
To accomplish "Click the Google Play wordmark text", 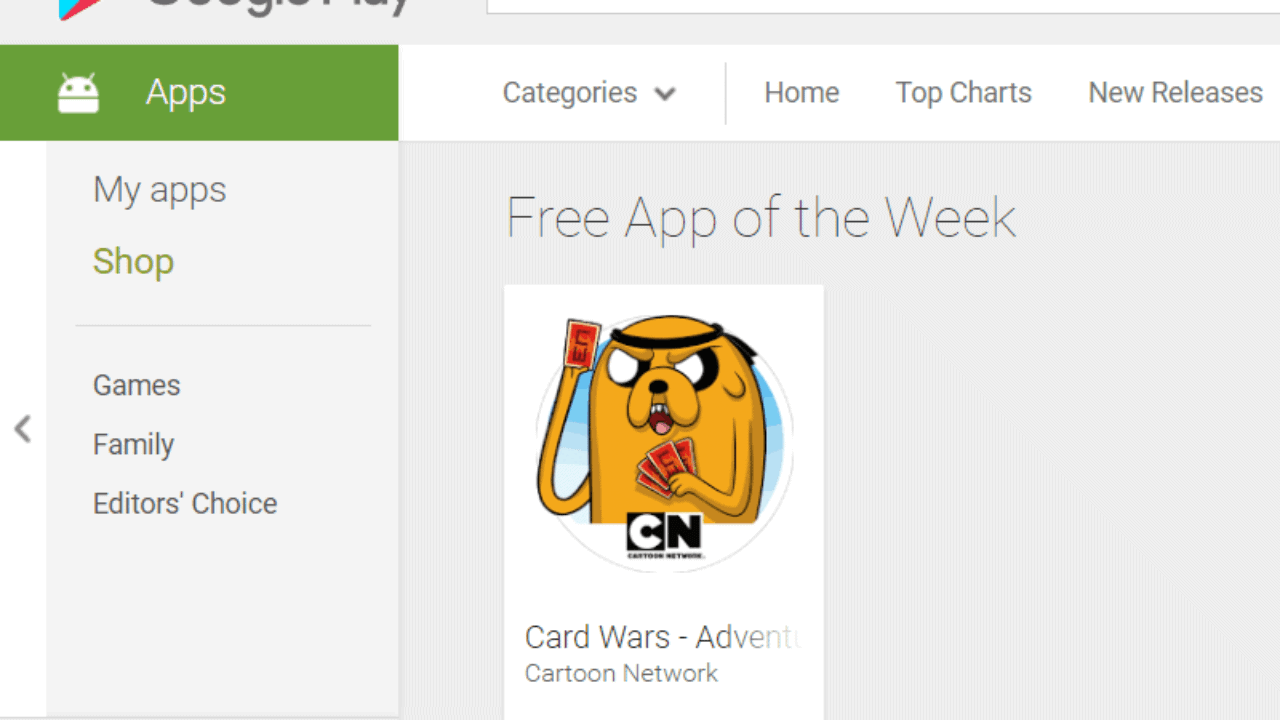I will click(x=278, y=6).
